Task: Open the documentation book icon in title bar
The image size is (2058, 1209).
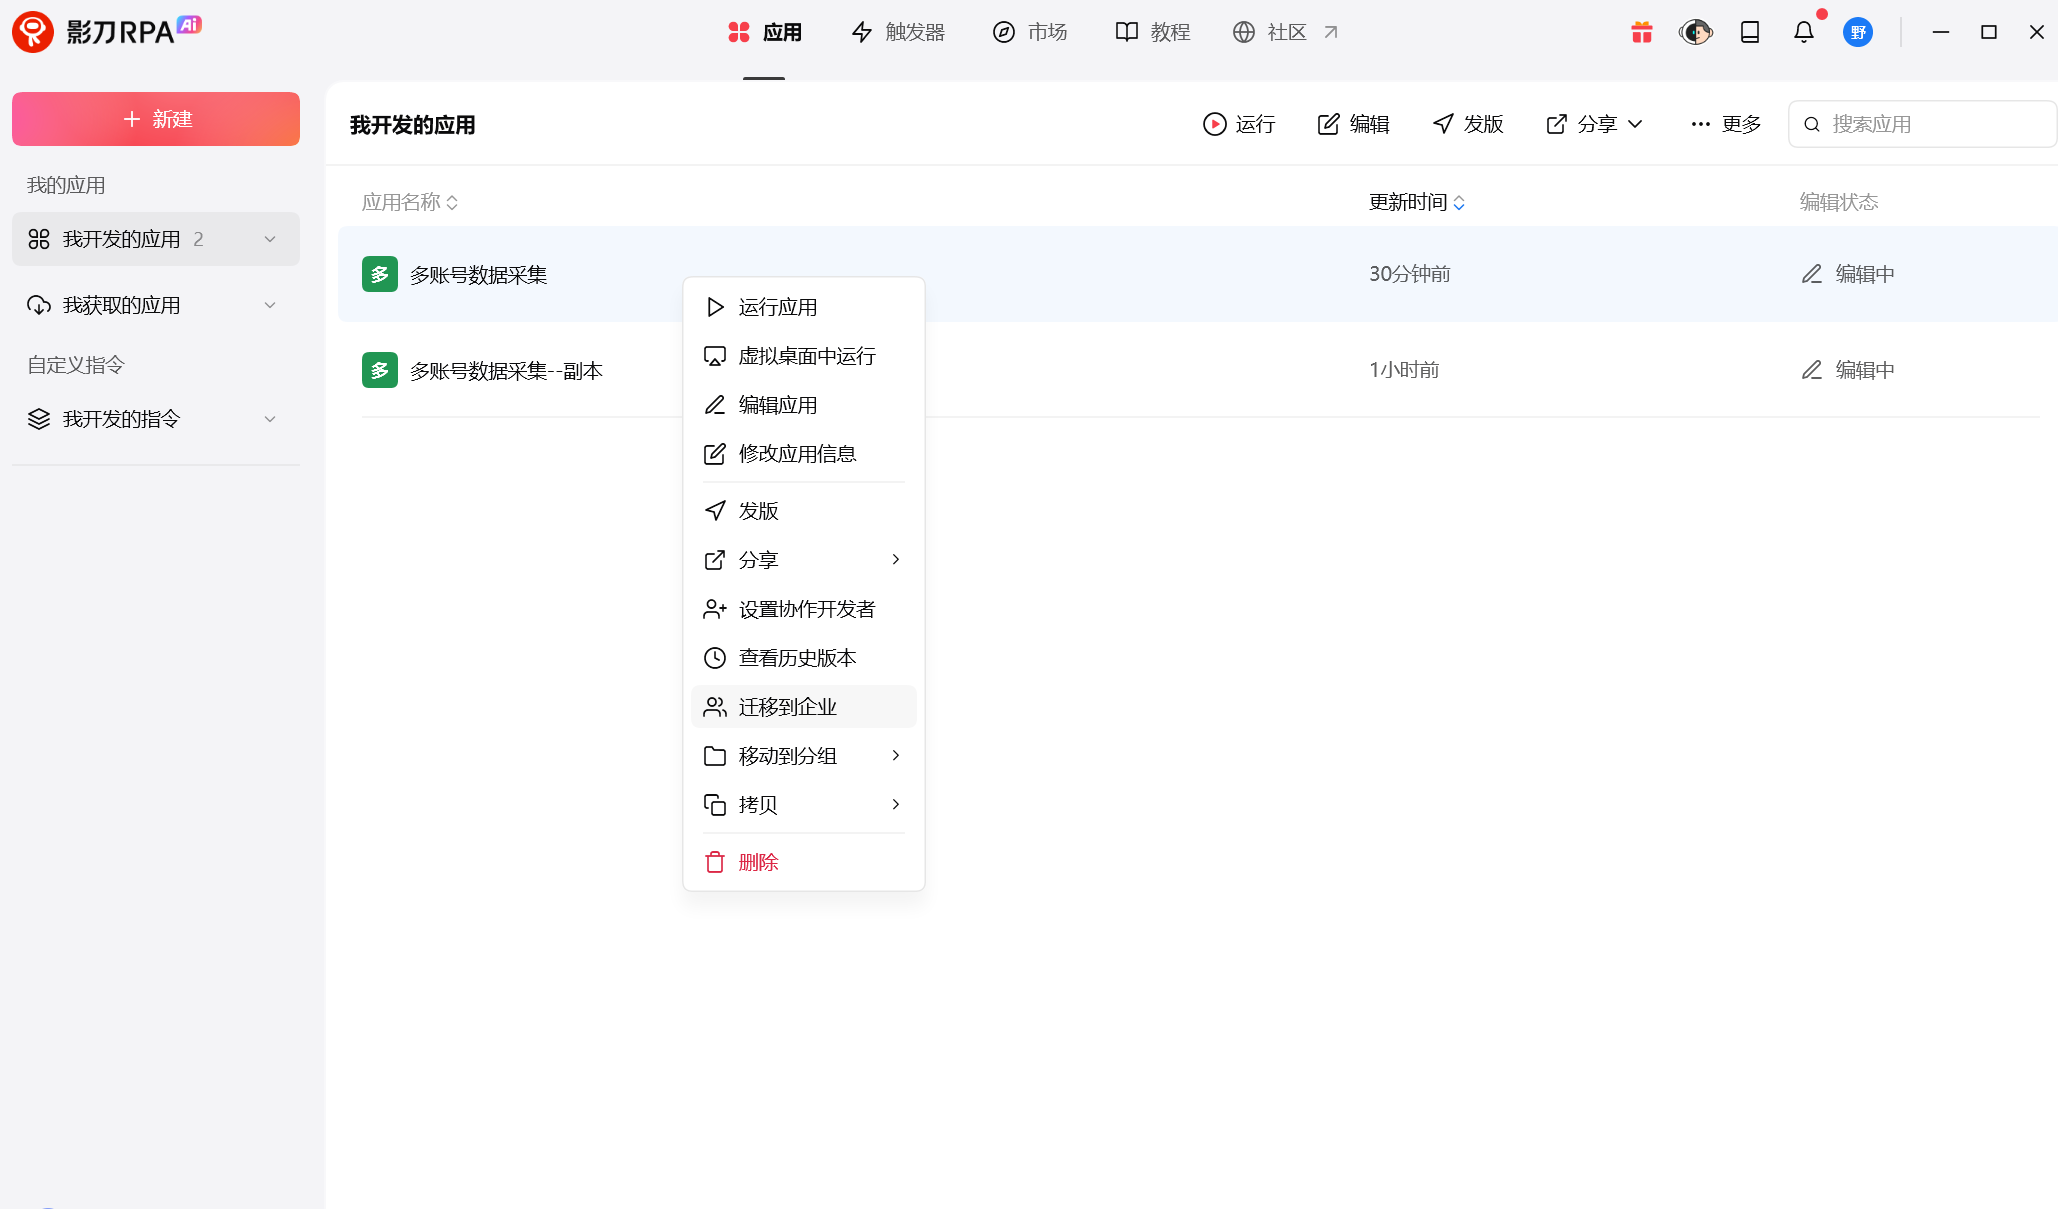Action: pos(1750,32)
